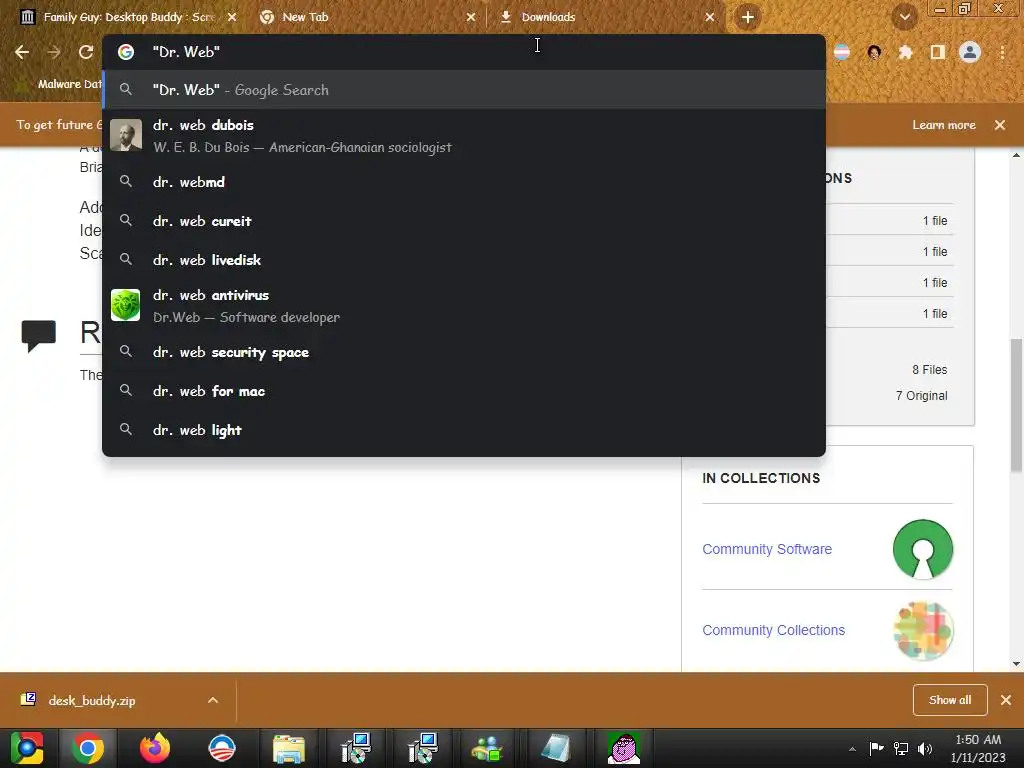Click the avatar extension icon in toolbar

874,52
